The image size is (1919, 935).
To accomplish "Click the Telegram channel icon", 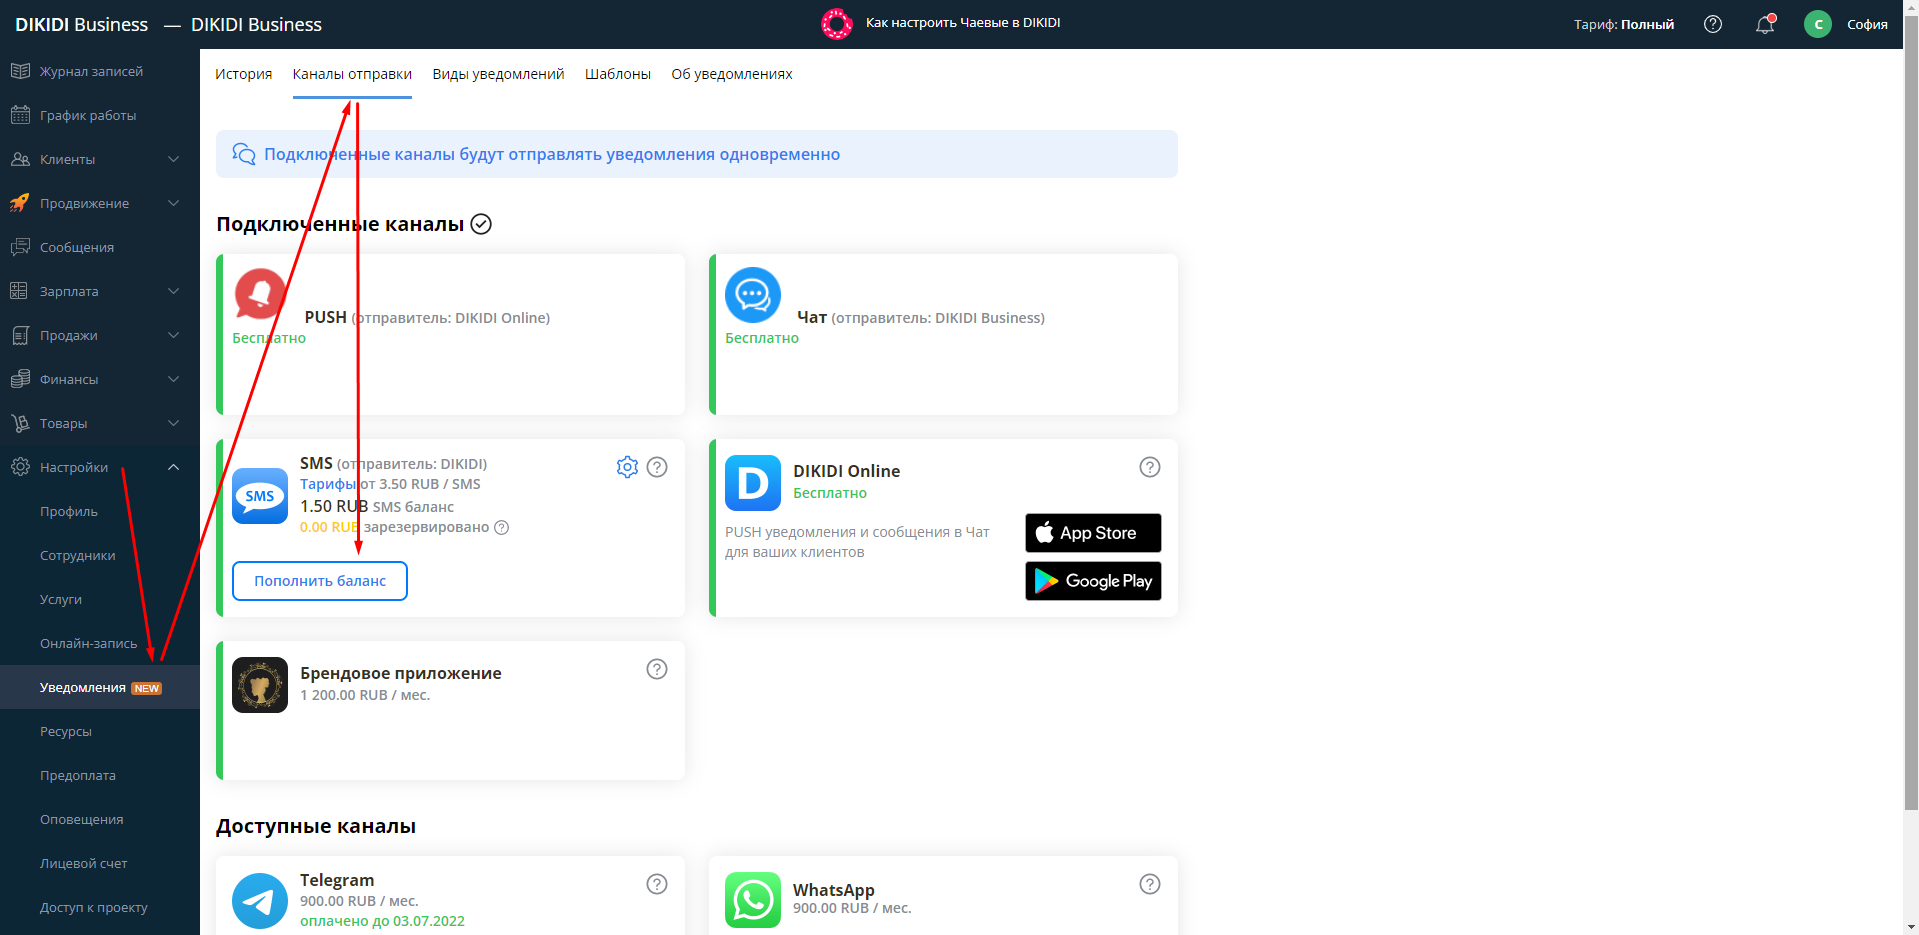I will 260,901.
